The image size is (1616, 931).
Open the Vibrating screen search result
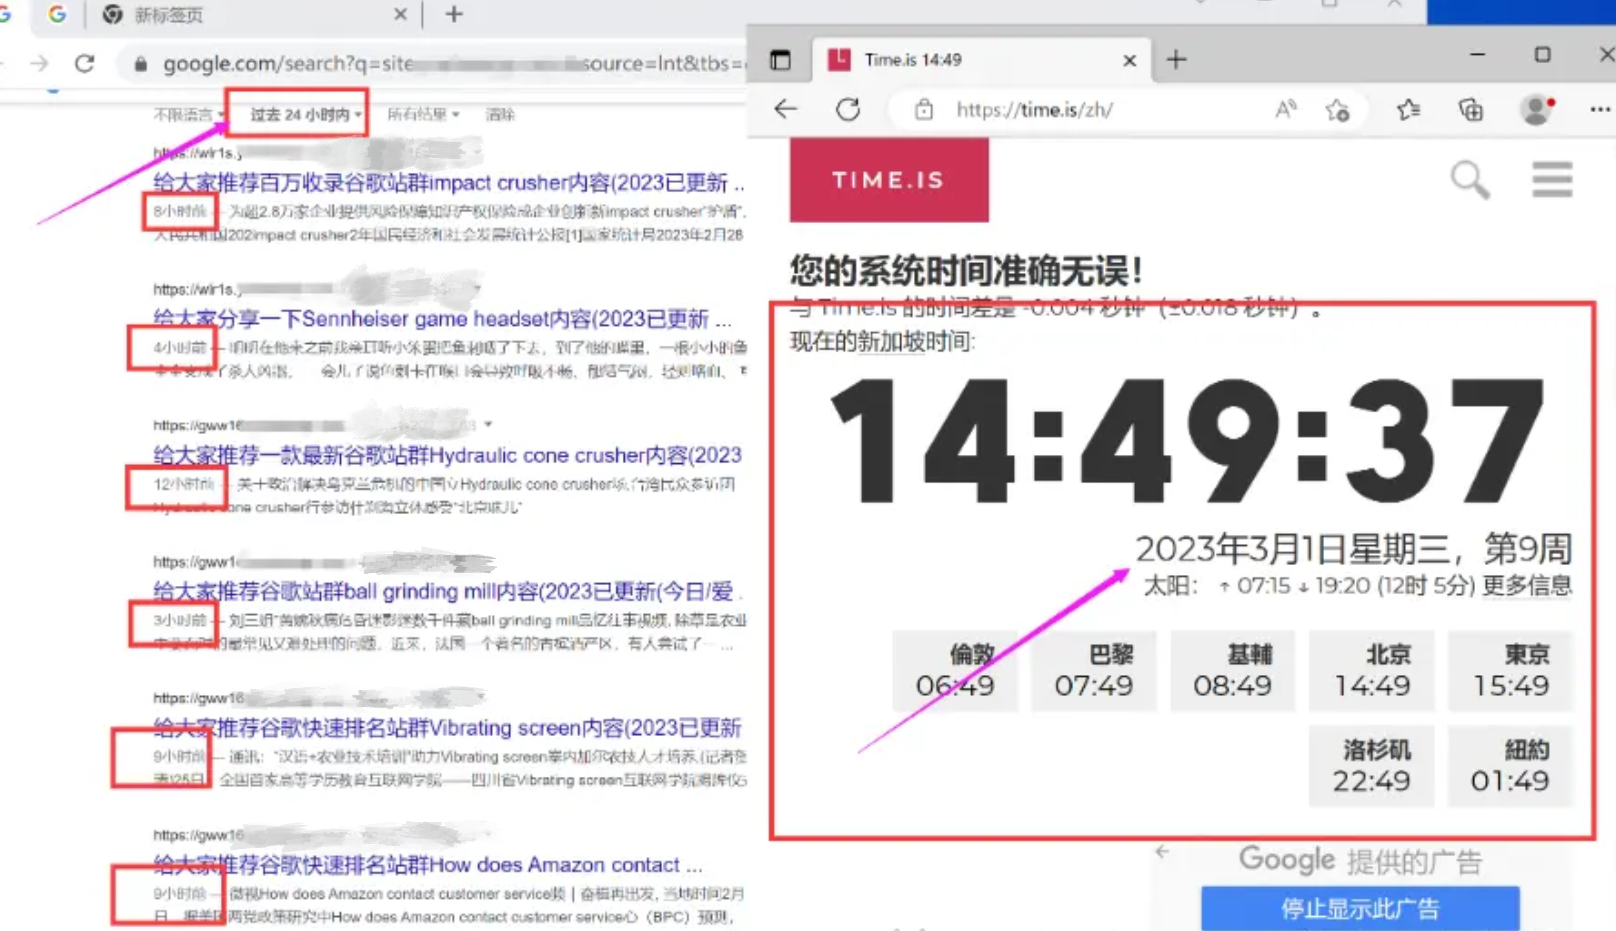[447, 728]
